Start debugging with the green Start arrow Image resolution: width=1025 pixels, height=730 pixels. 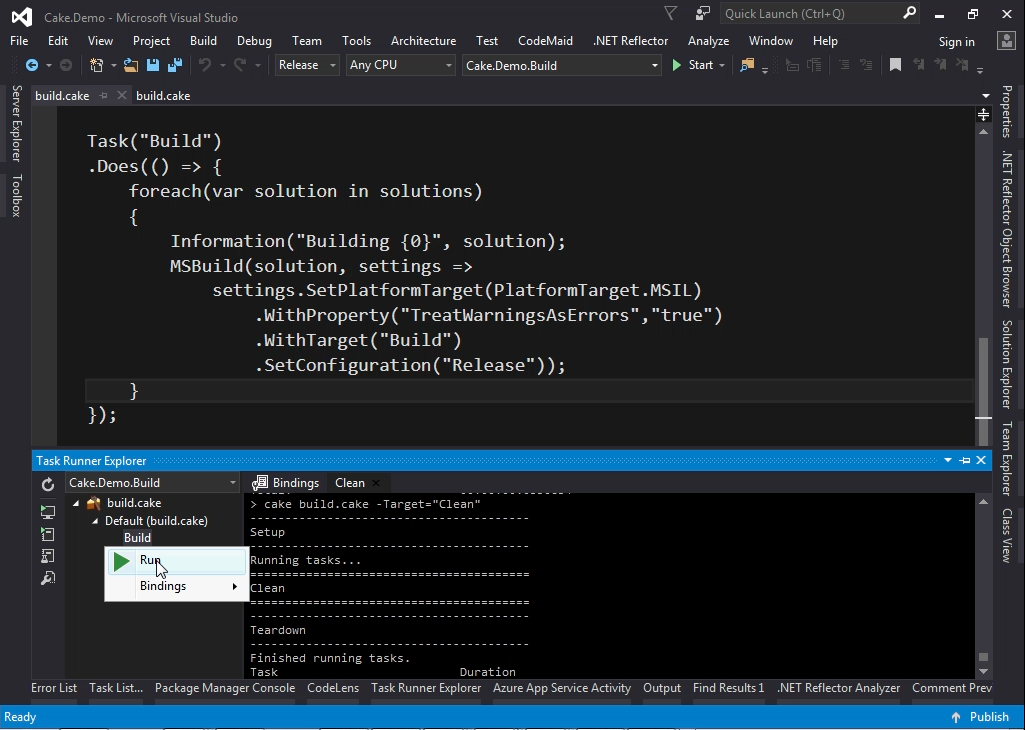click(x=677, y=65)
